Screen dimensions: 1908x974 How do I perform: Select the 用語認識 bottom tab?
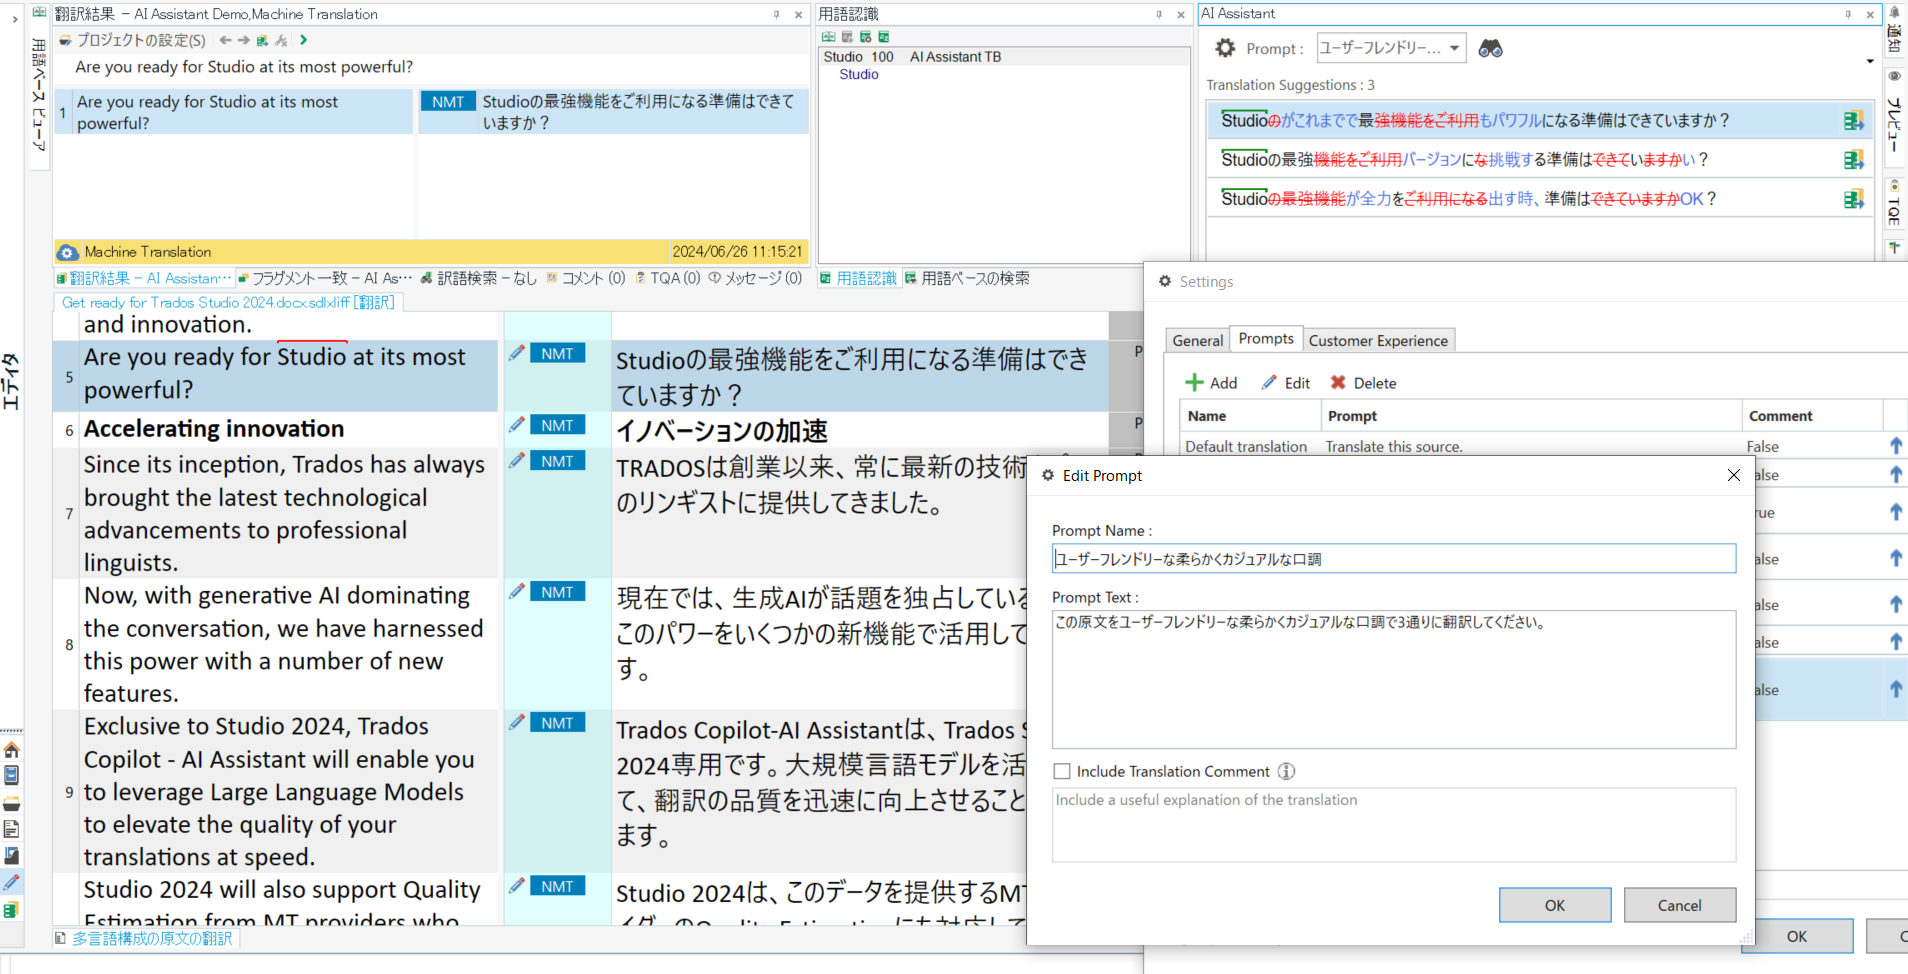[x=859, y=278]
